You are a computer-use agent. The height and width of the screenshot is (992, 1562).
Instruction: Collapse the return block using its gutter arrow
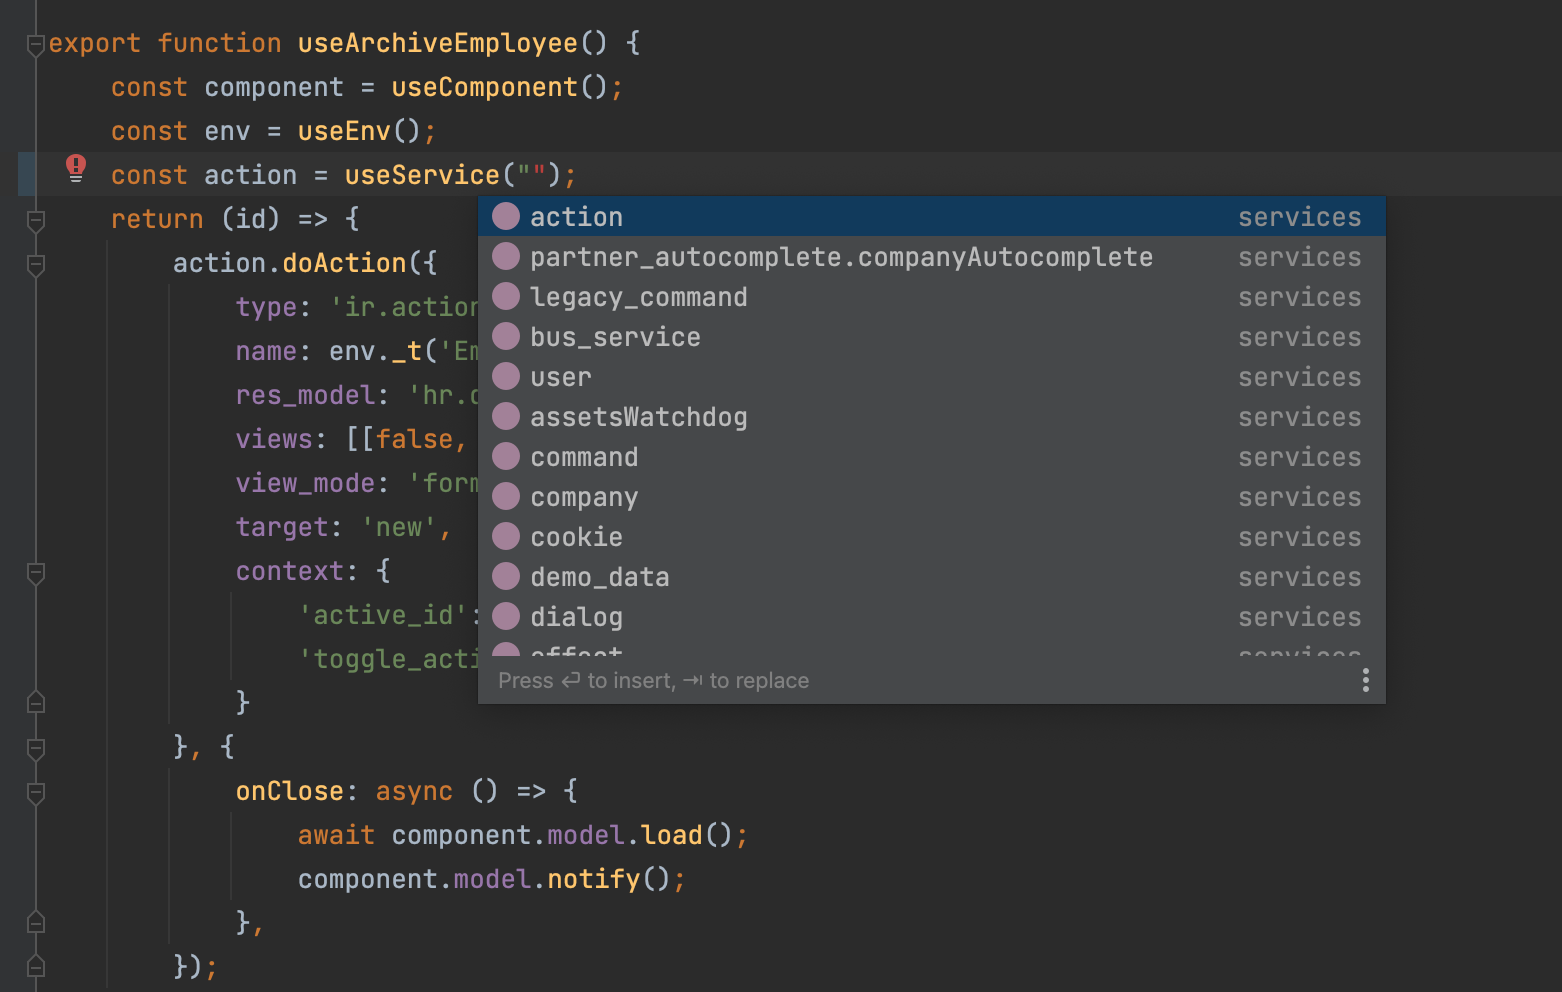click(36, 218)
